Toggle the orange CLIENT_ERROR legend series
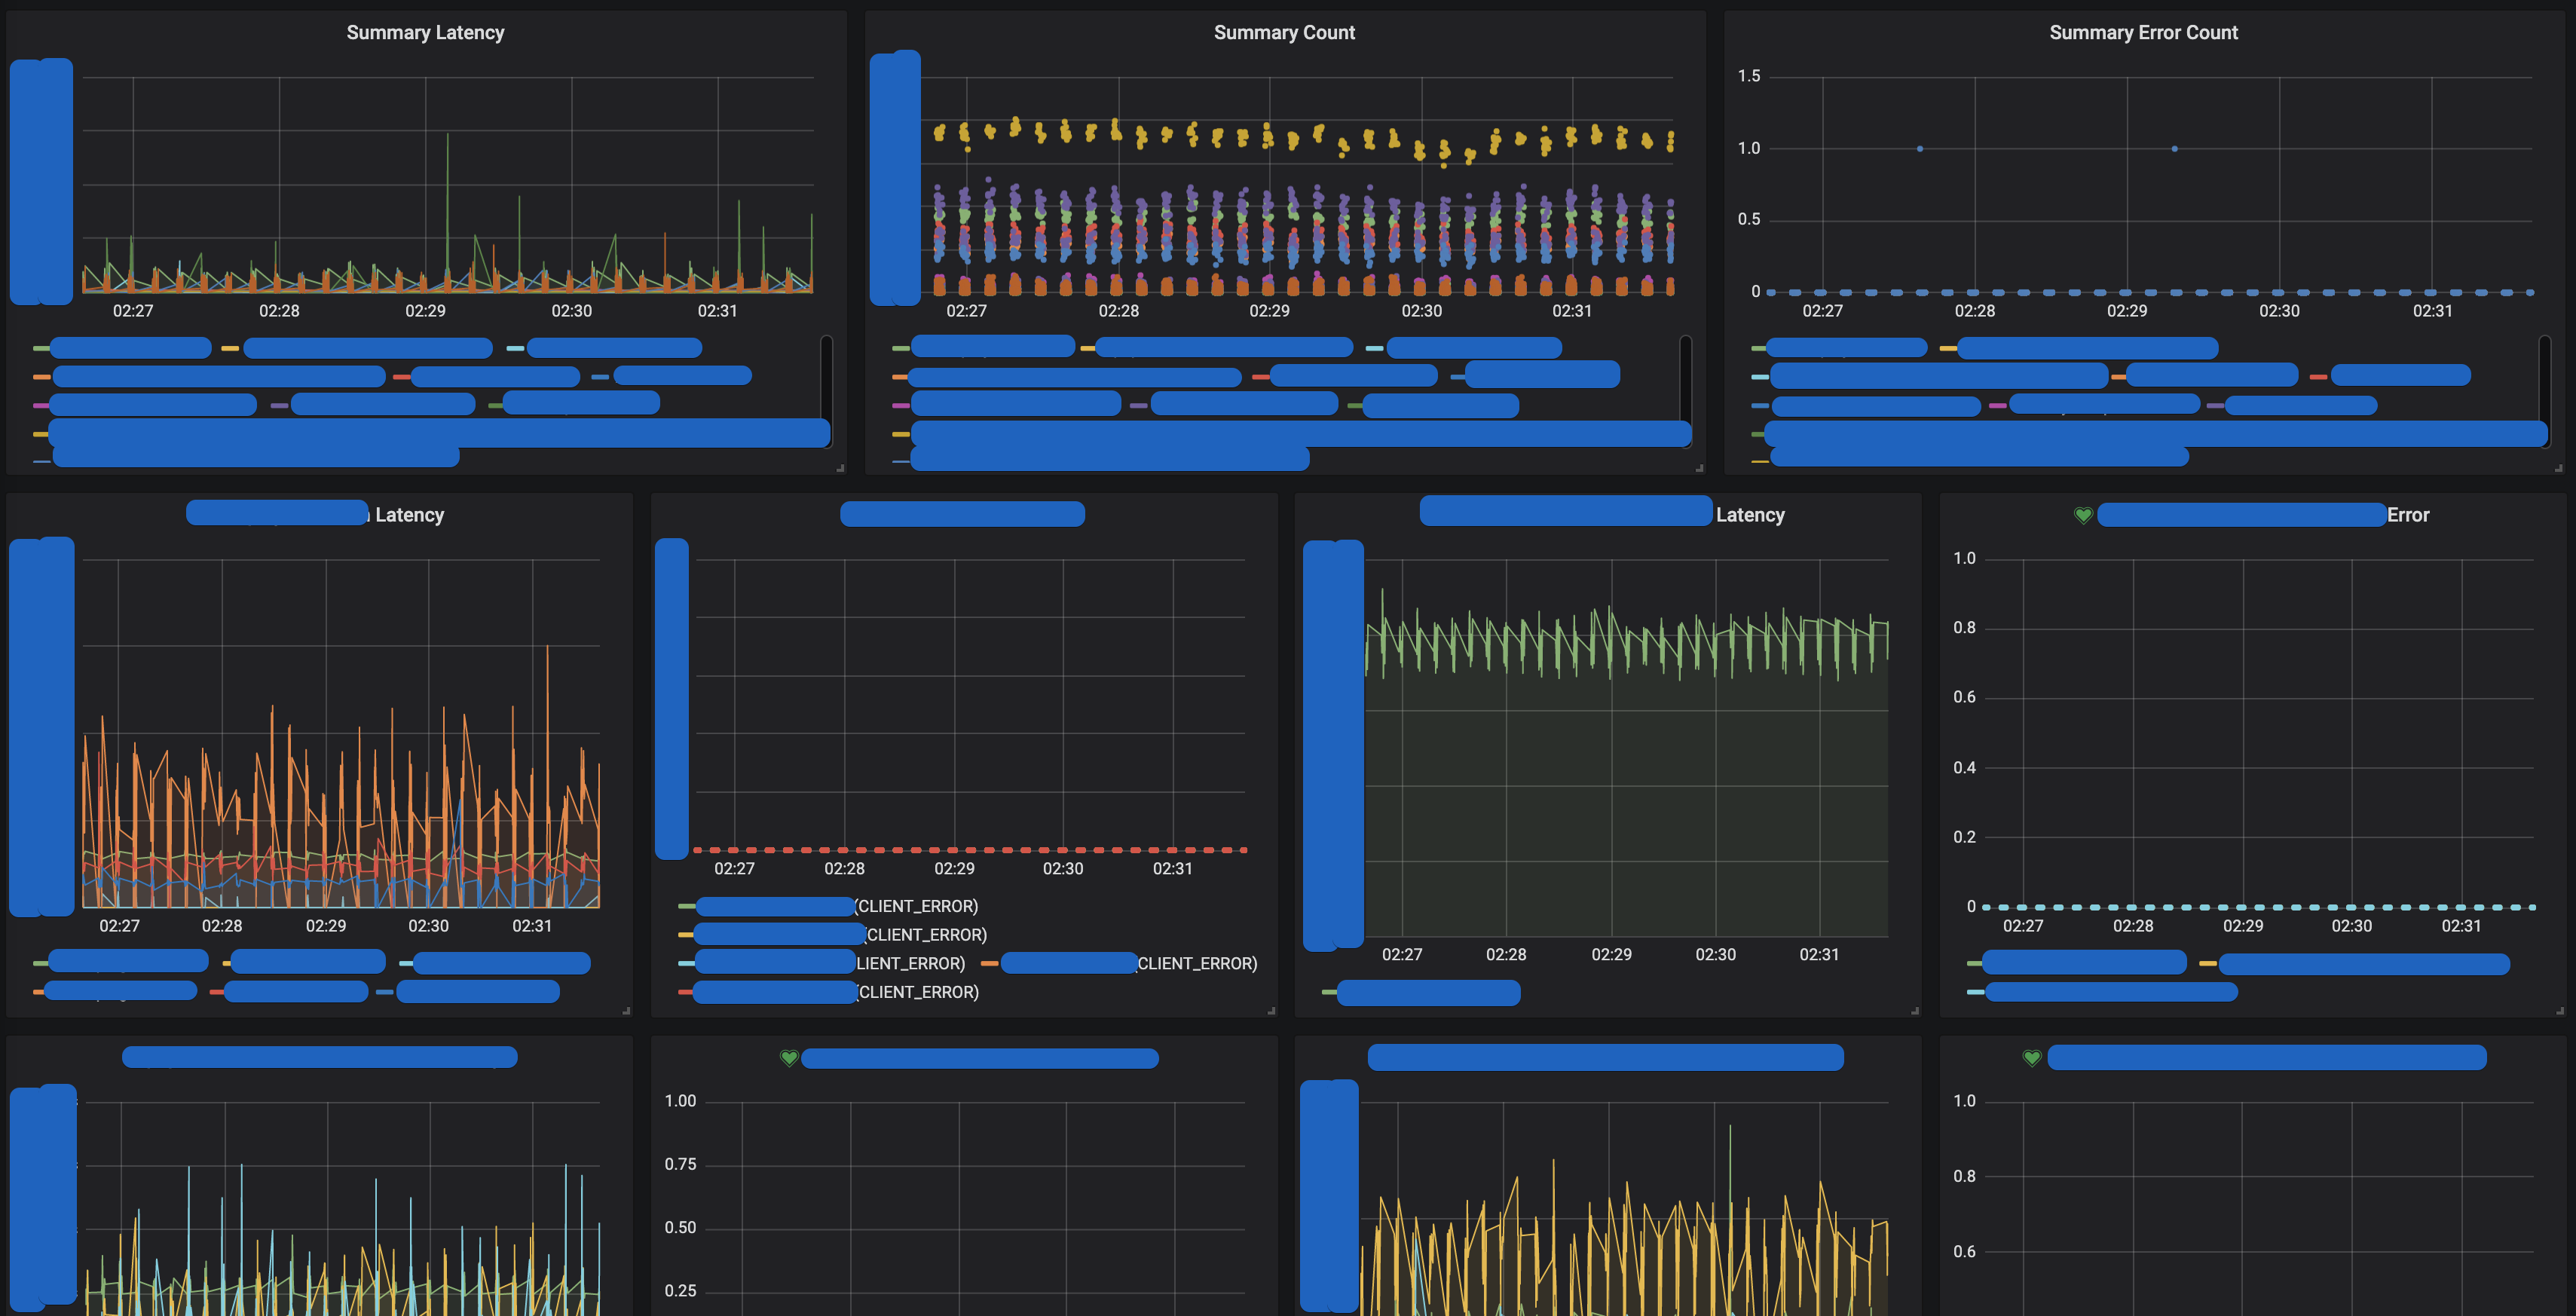 coord(1196,964)
